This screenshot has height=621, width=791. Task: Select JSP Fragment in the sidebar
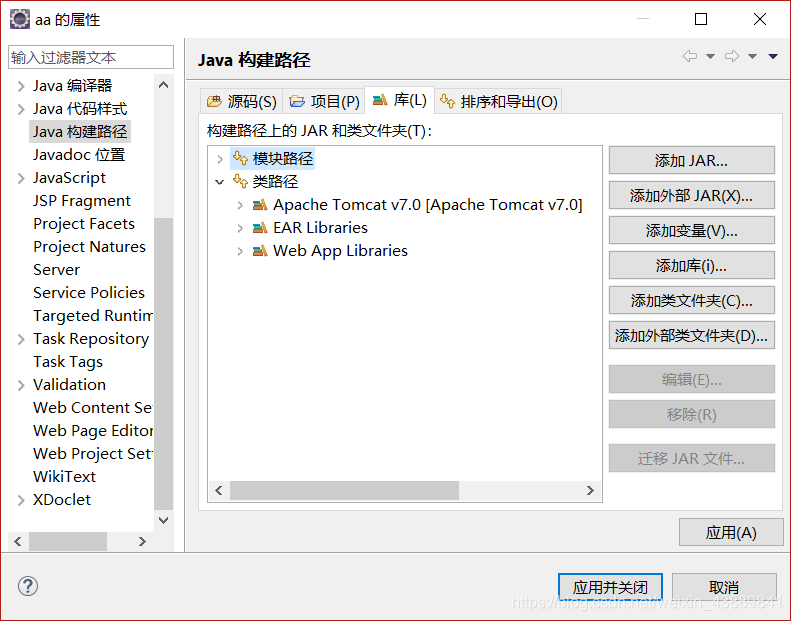point(82,201)
